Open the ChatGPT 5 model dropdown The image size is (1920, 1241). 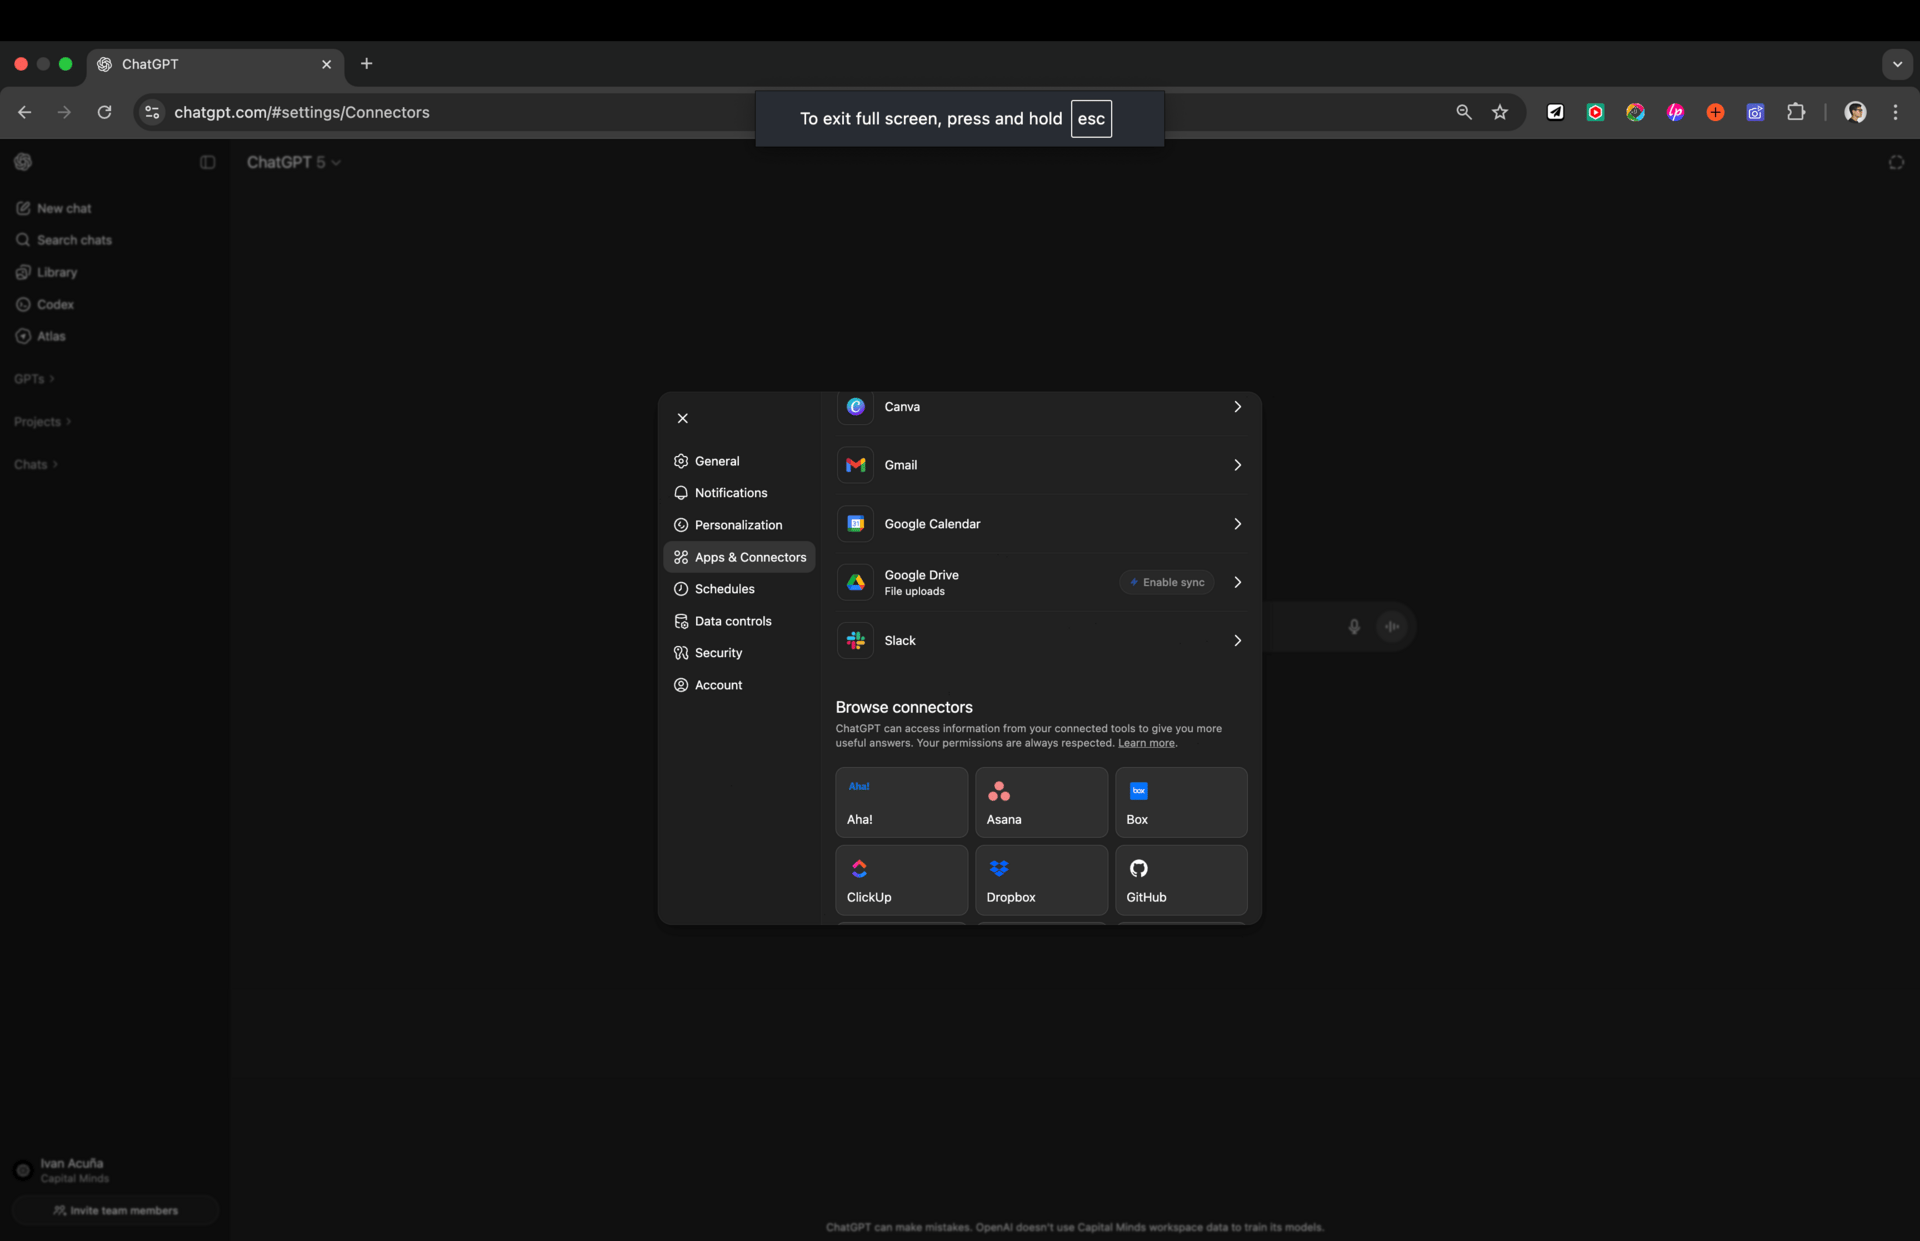coord(293,162)
